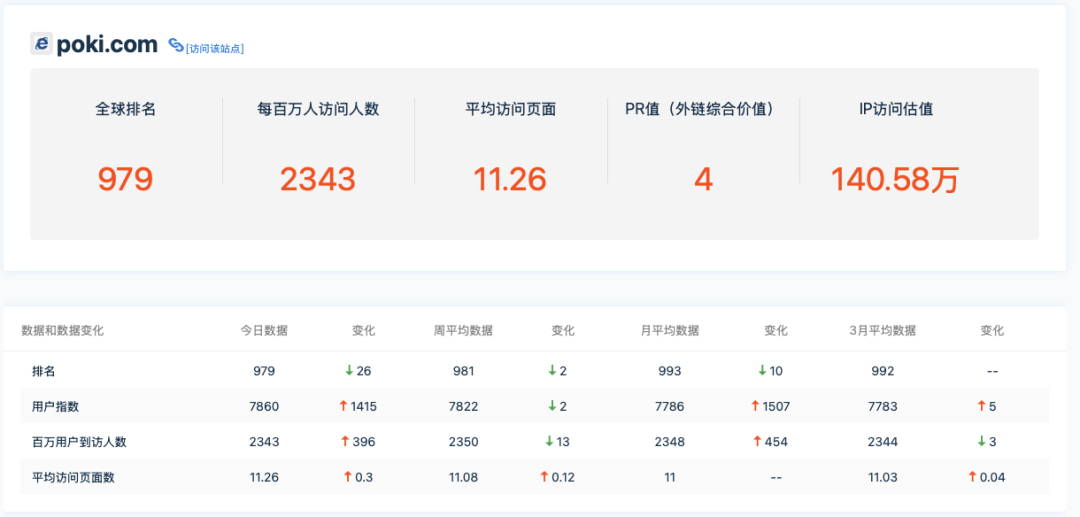Click the weekly visitors value 2350

(463, 442)
